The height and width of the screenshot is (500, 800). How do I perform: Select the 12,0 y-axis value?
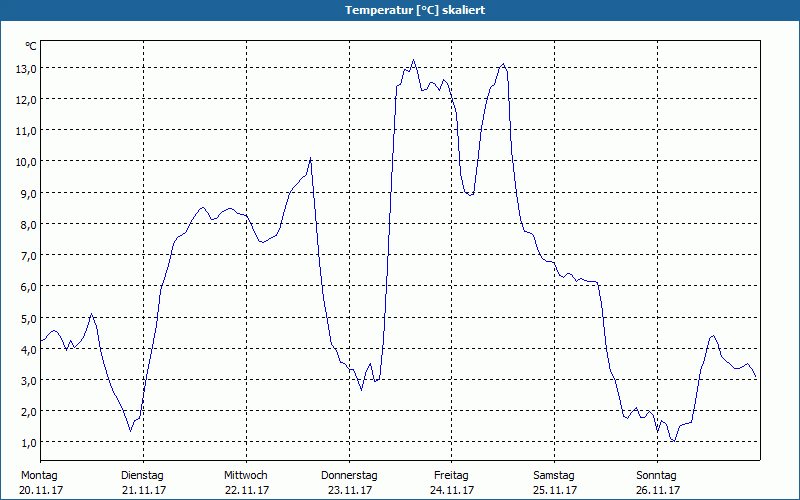pyautogui.click(x=26, y=100)
